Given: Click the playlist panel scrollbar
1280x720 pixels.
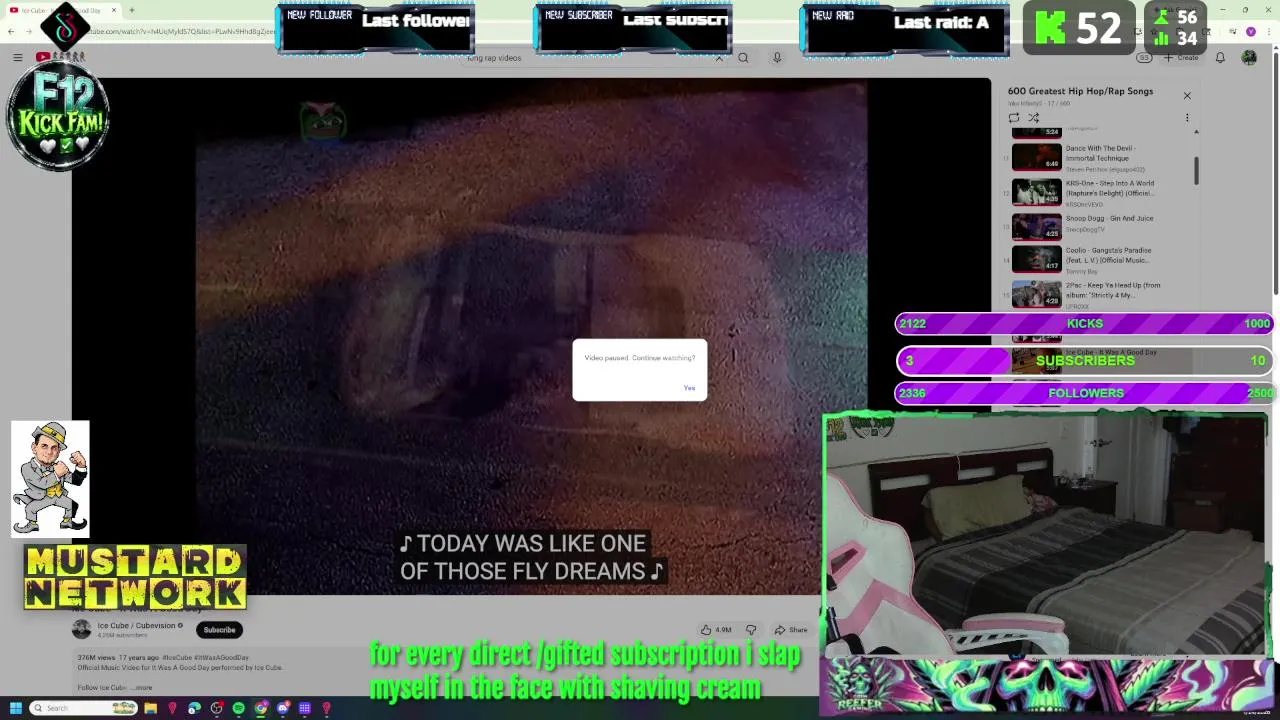Looking at the screenshot, I should [1196, 170].
